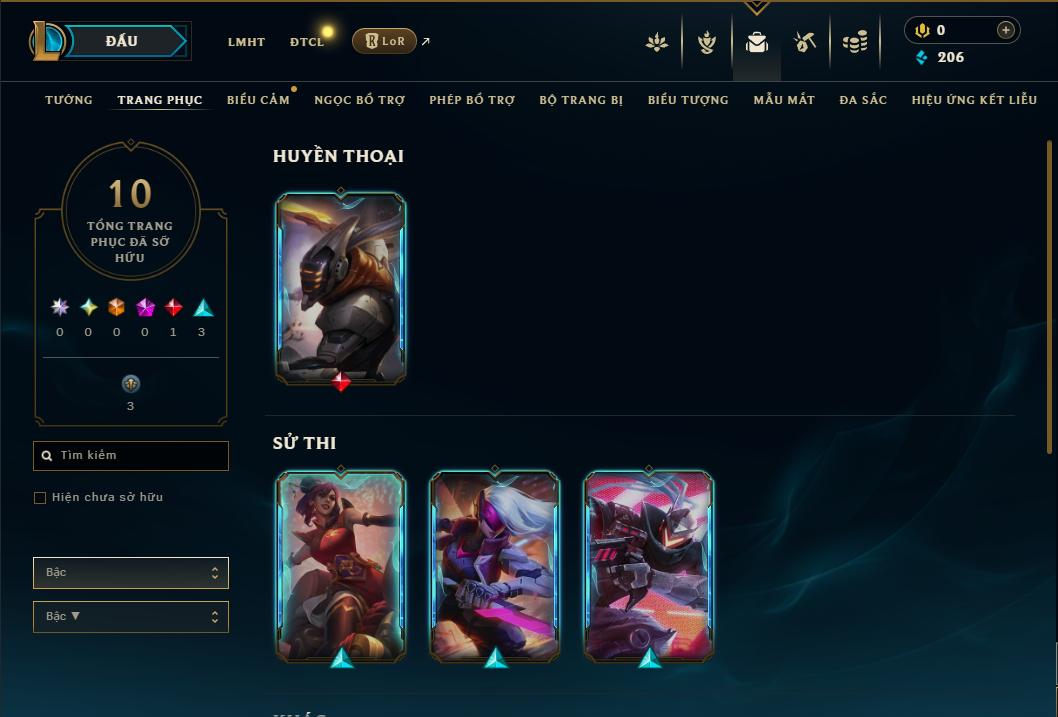Switch to the TƯỚNG tab

69,100
